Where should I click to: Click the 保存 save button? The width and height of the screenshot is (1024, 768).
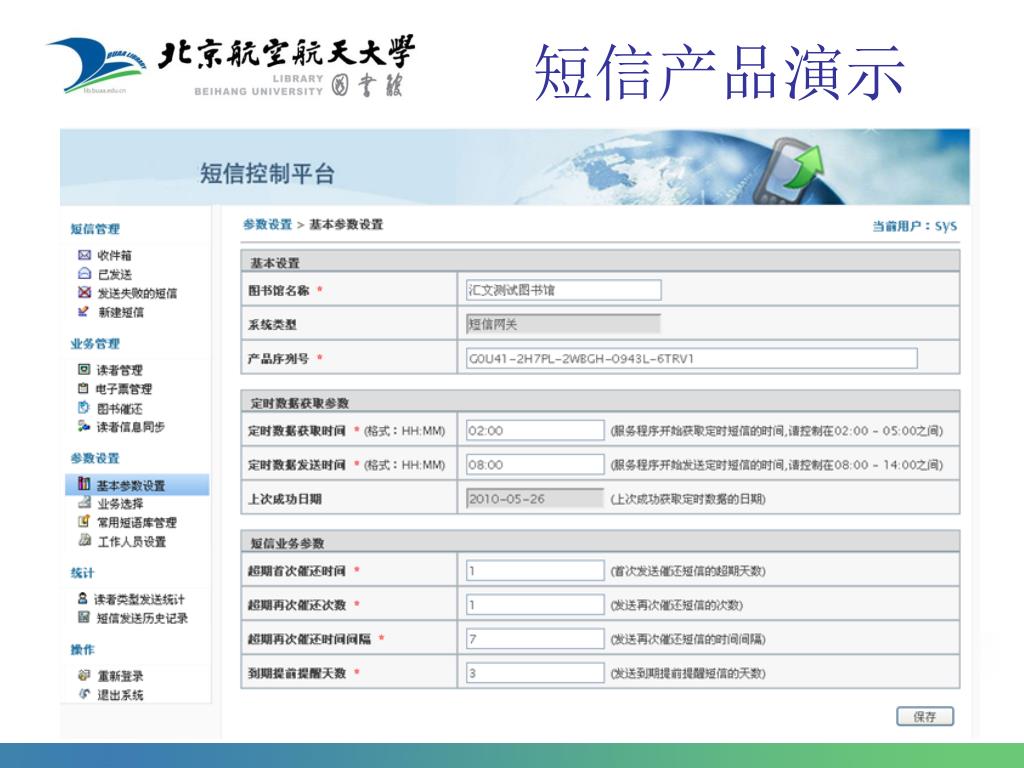click(x=925, y=716)
